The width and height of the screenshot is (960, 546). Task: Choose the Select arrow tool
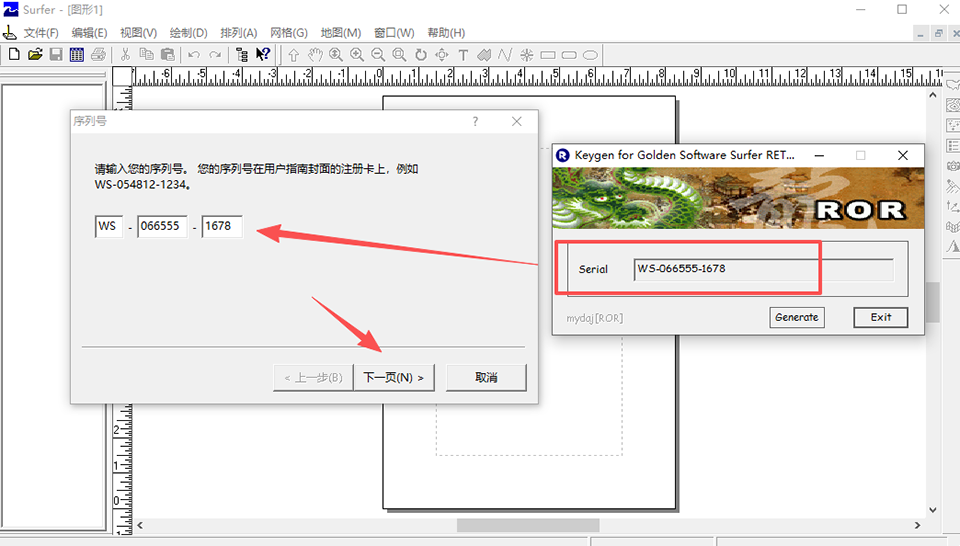click(x=294, y=55)
